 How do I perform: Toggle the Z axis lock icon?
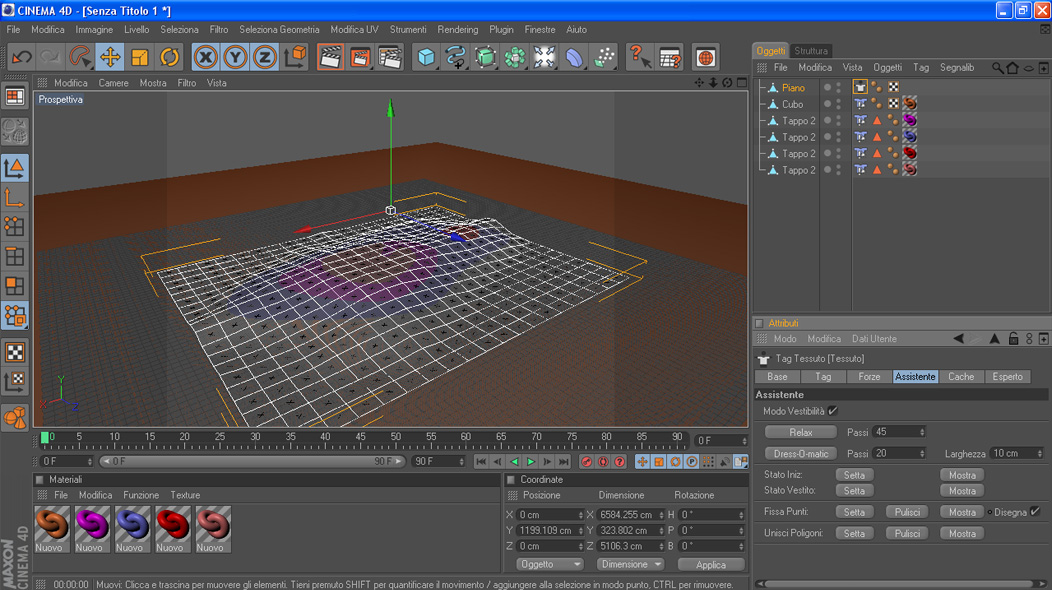[265, 57]
